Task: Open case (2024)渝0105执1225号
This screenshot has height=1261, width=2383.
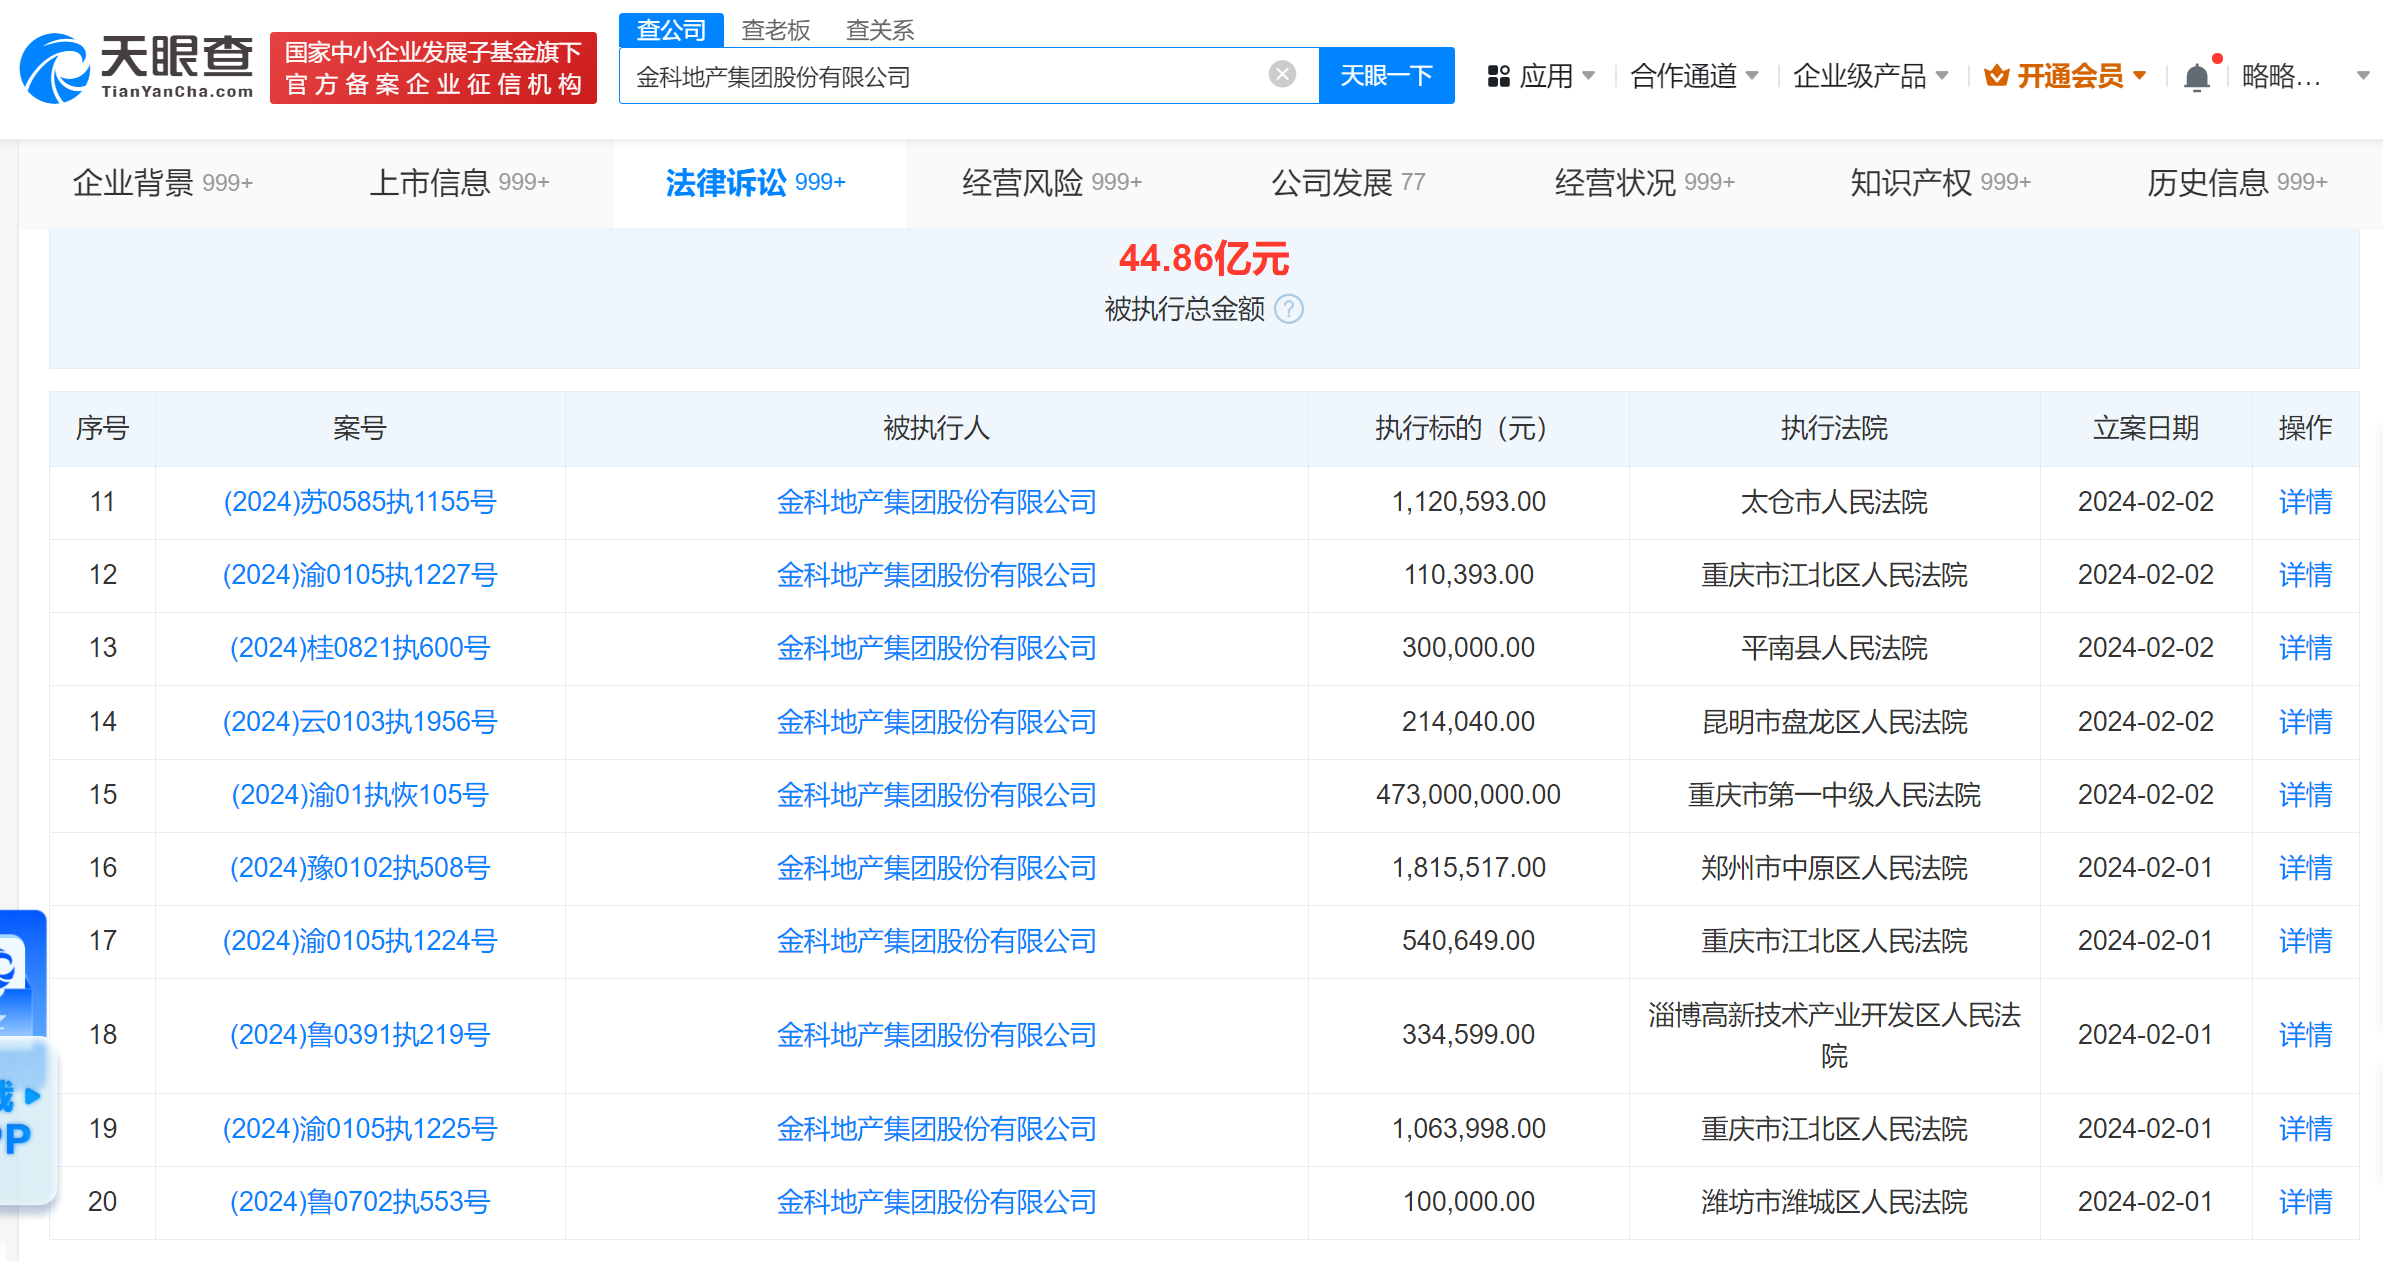Action: 360,1129
